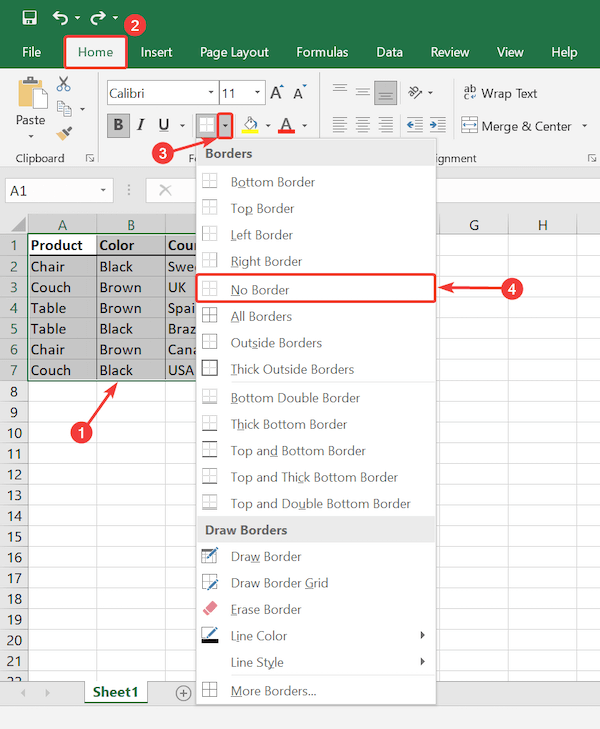The height and width of the screenshot is (729, 600).
Task: Toggle Italic formatting
Action: [141, 125]
